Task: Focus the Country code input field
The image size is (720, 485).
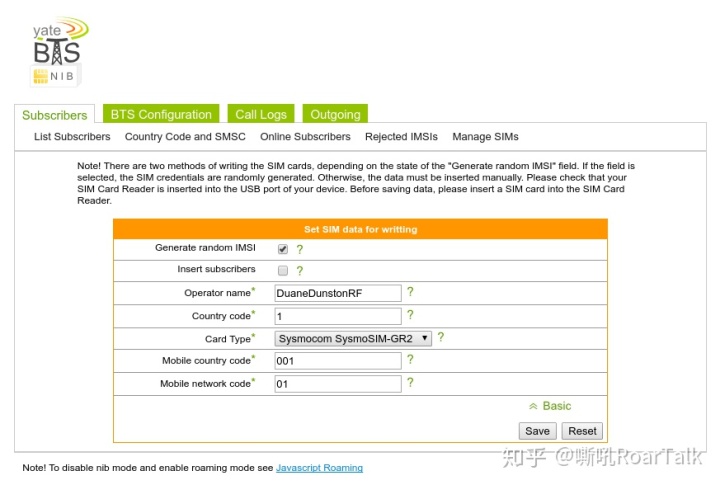Action: (x=338, y=316)
